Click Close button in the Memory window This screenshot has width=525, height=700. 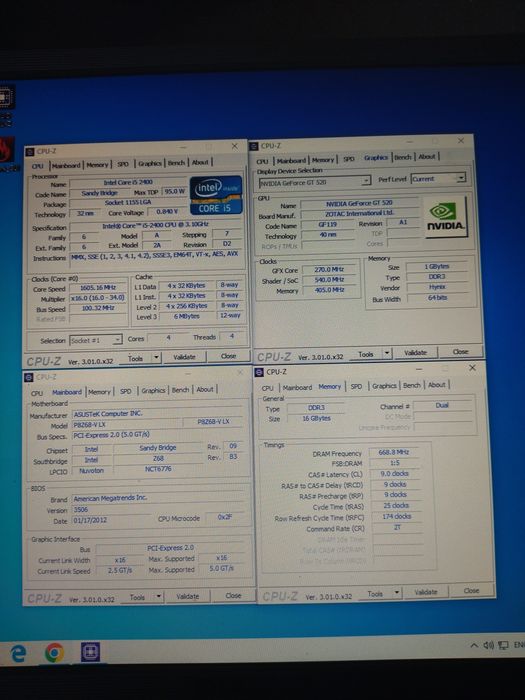click(471, 590)
